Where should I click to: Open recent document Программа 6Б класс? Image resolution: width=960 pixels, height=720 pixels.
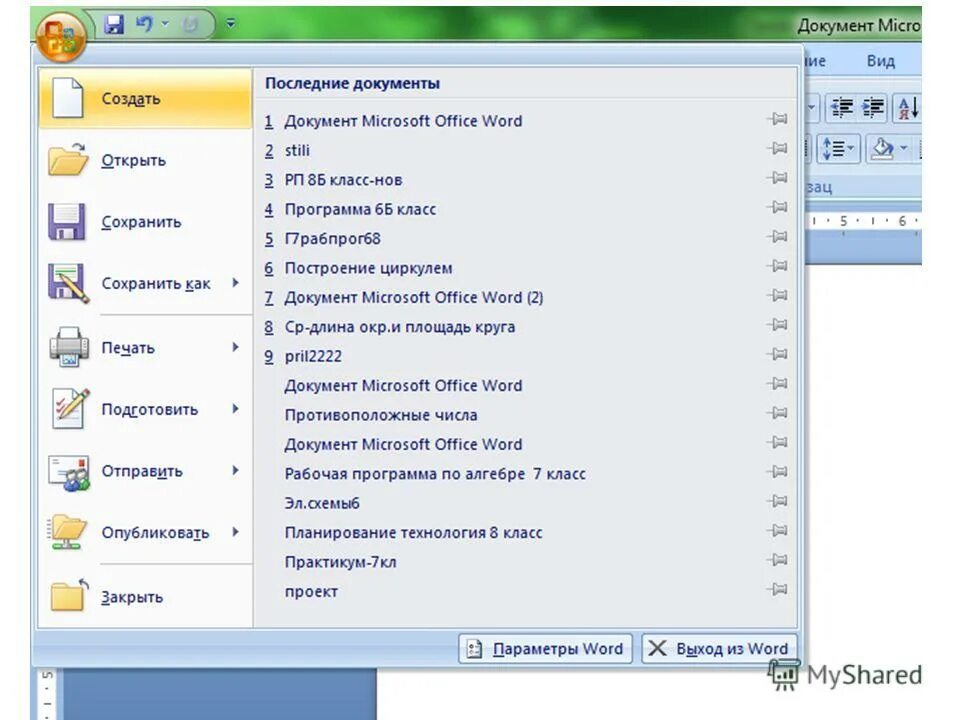point(525,209)
